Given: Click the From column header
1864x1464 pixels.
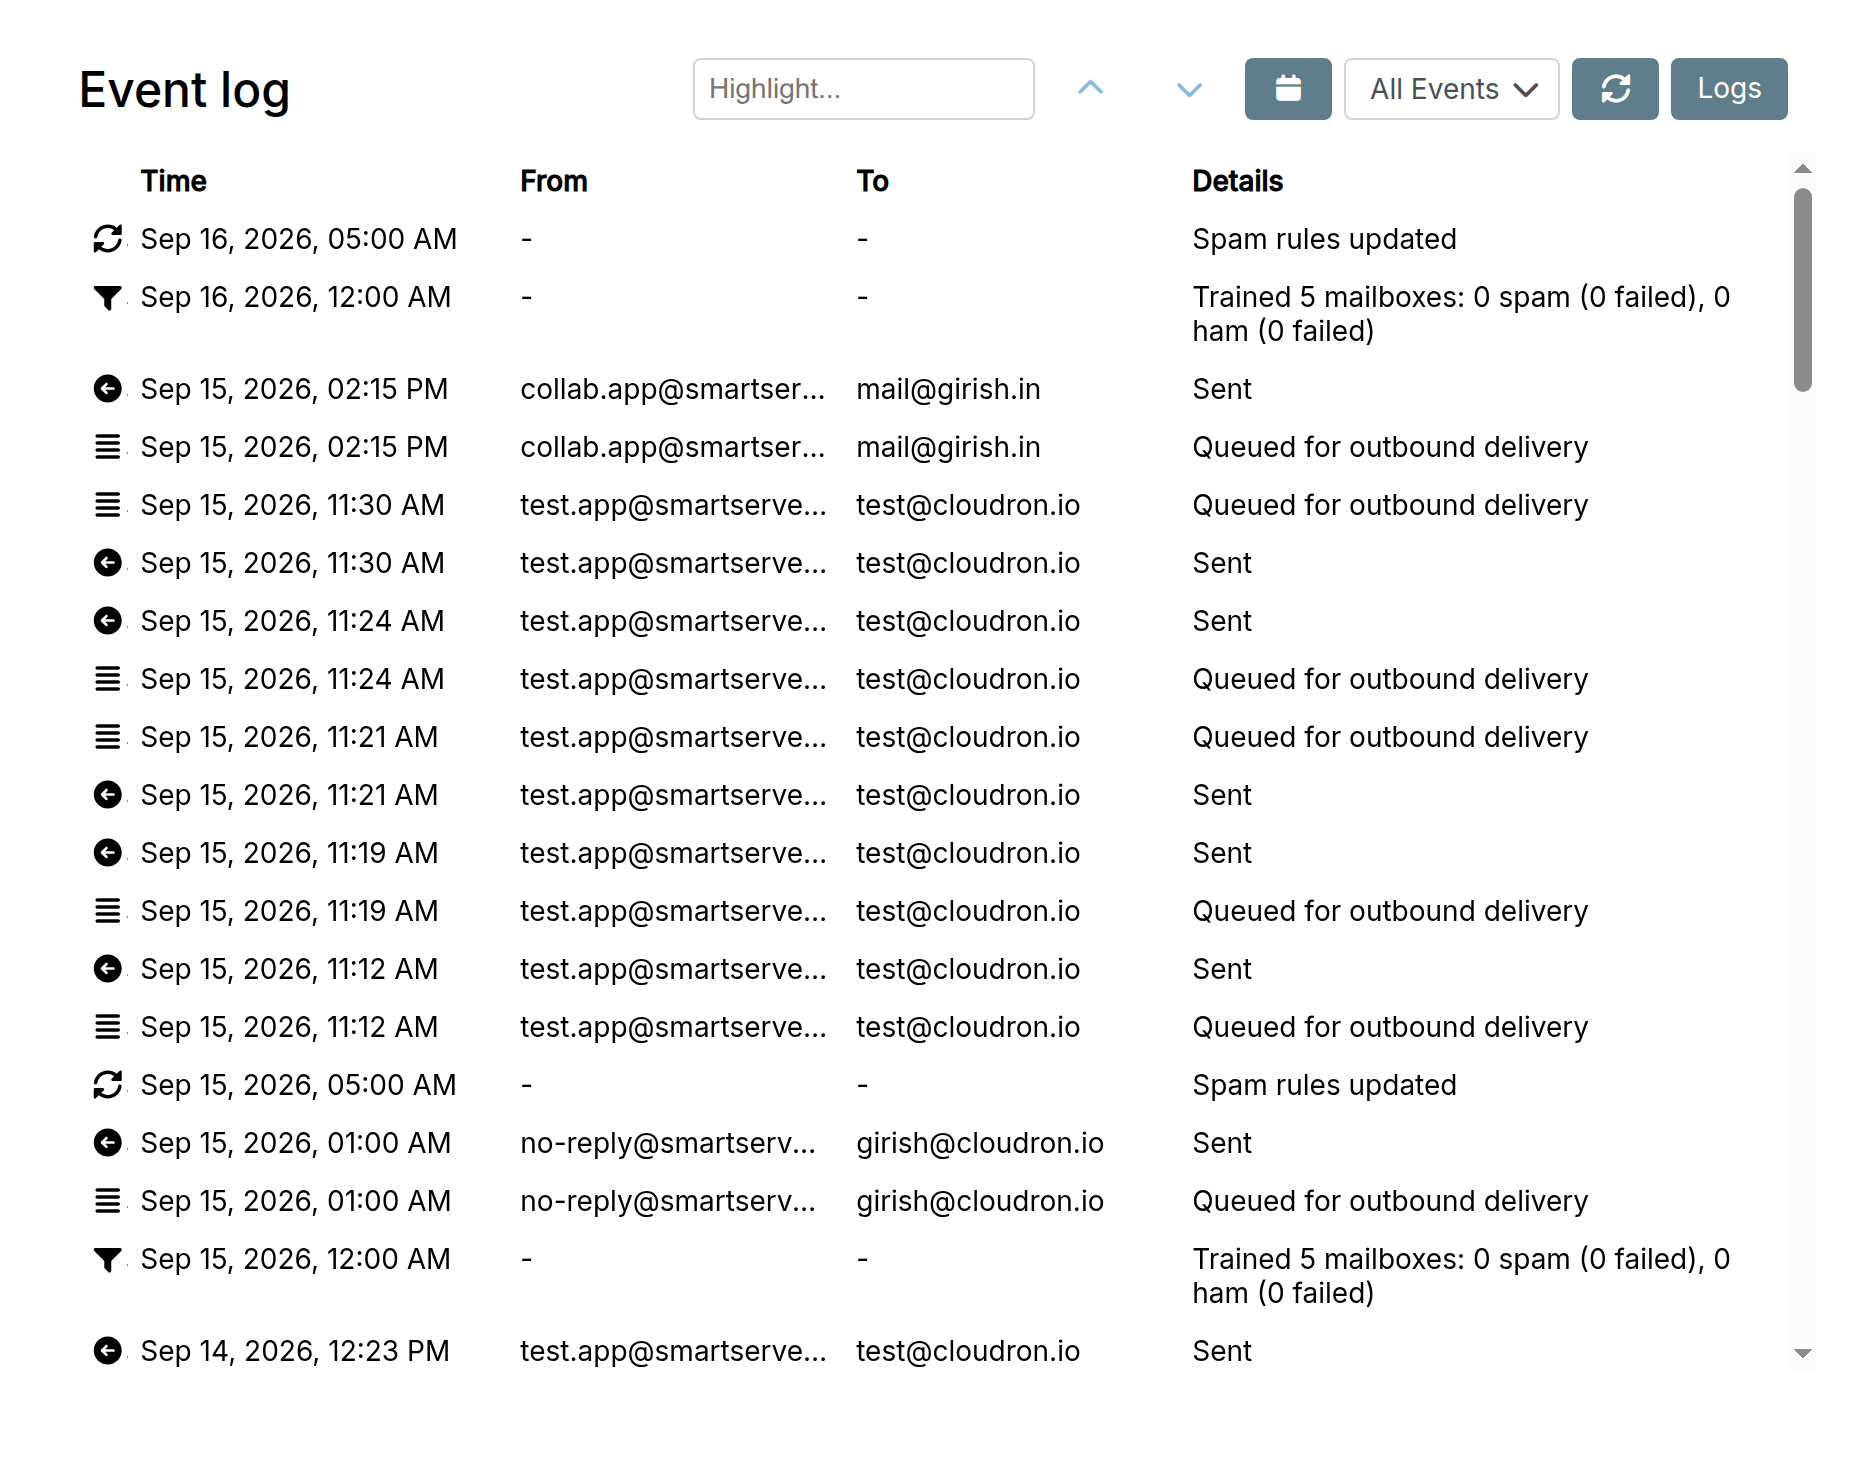Looking at the screenshot, I should [x=553, y=181].
